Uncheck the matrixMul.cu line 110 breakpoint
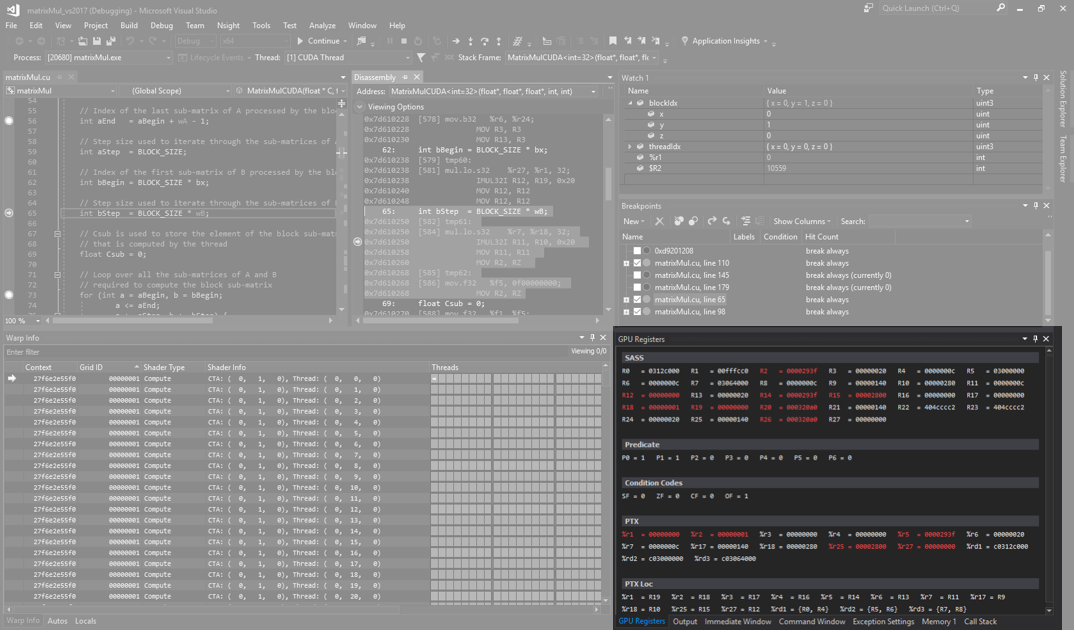Image resolution: width=1075 pixels, height=632 pixels. (x=637, y=263)
